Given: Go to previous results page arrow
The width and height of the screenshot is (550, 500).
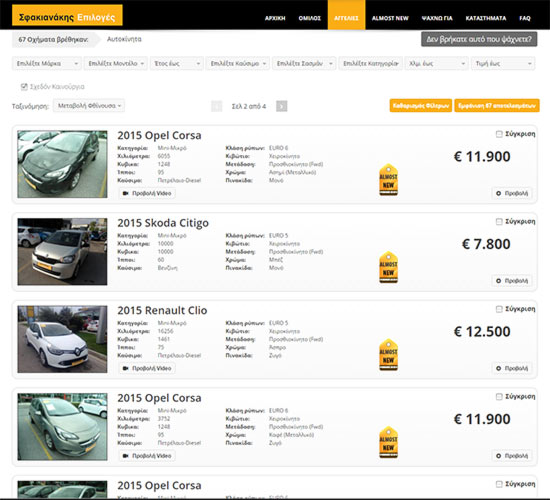Looking at the screenshot, I should pyautogui.click(x=216, y=106).
